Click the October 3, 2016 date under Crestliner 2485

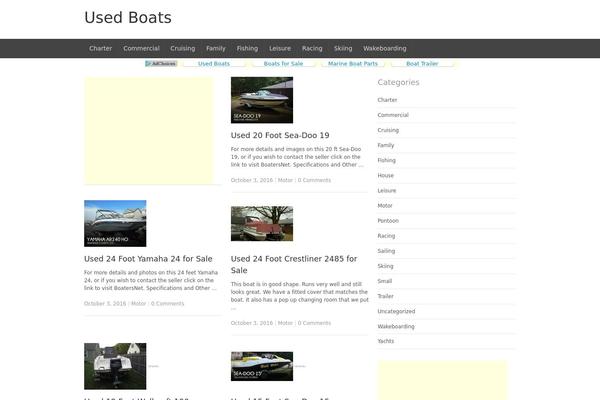point(252,323)
